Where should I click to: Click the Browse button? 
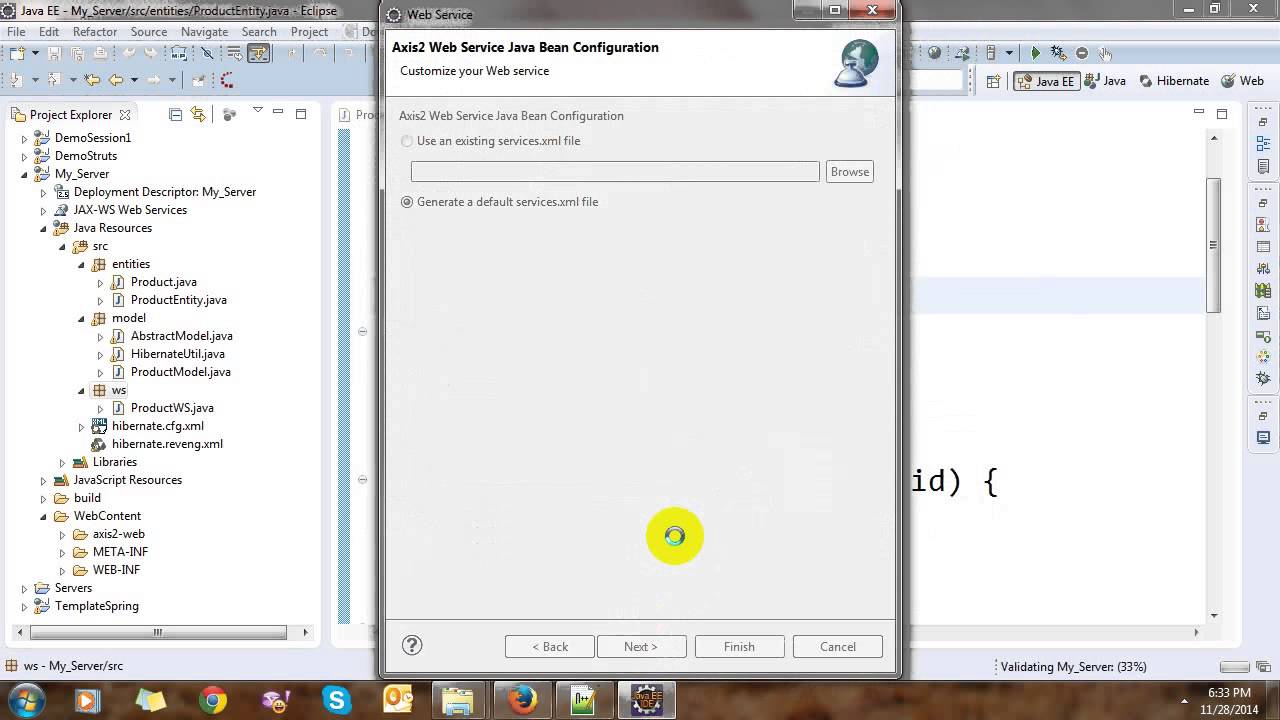[850, 172]
